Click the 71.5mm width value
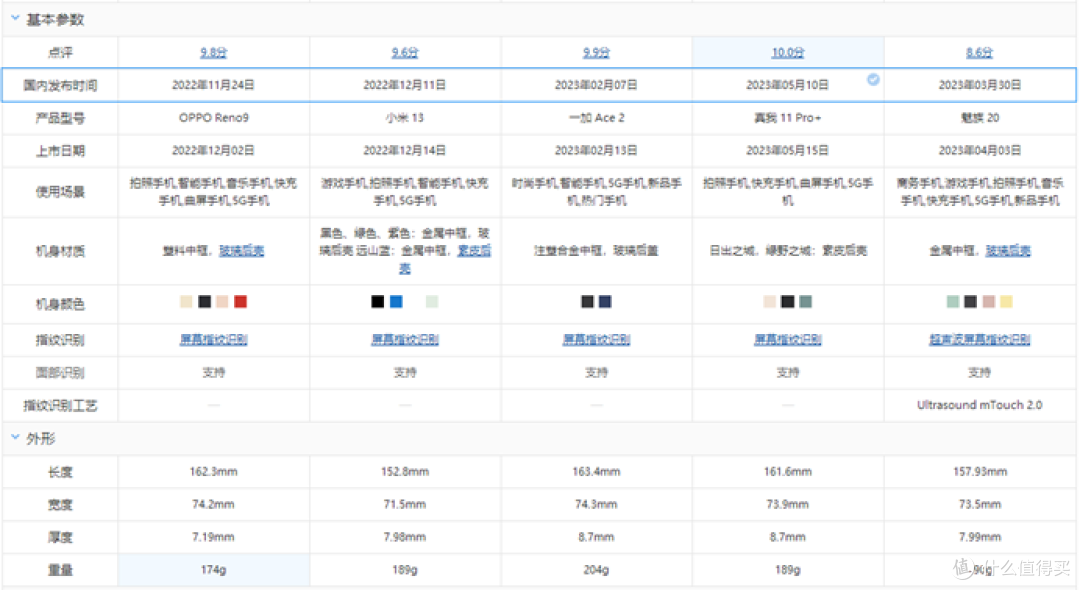This screenshot has height=590, width=1080. (405, 504)
